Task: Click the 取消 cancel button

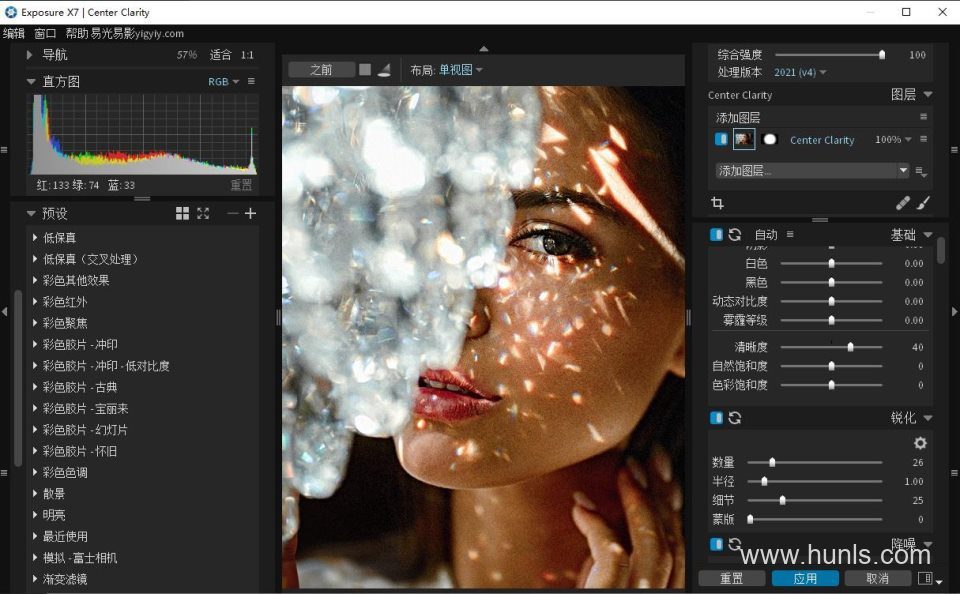Action: [x=878, y=579]
